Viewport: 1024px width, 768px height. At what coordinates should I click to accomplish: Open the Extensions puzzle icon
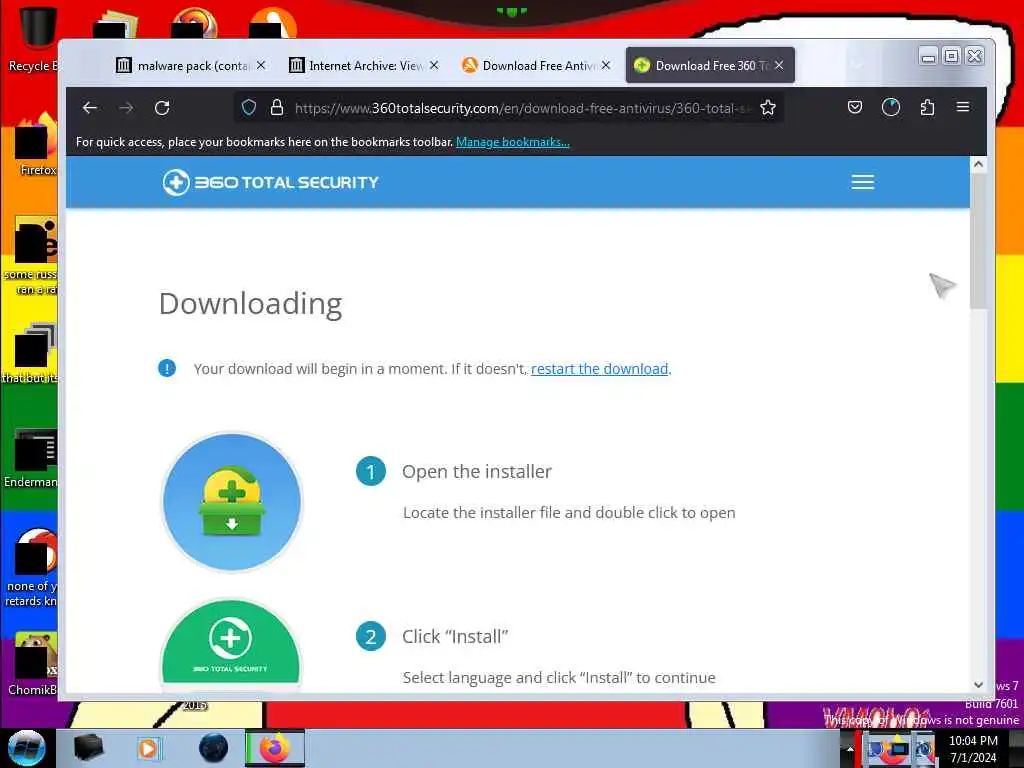[x=927, y=107]
